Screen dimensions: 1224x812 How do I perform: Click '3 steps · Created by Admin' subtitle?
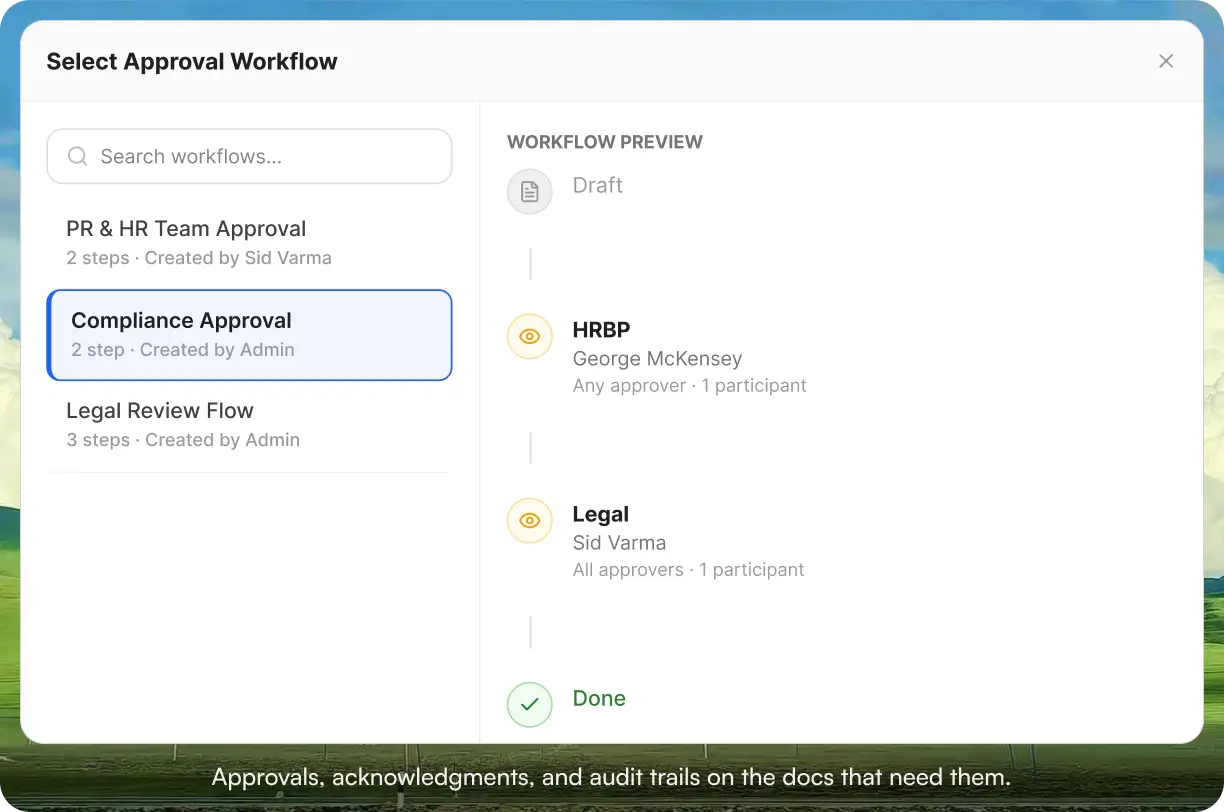point(183,440)
